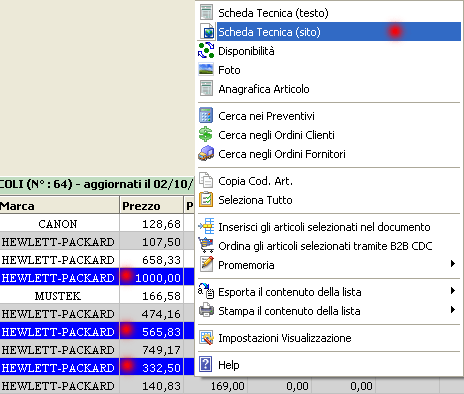This screenshot has width=464, height=394.
Task: Open Foto from the context menu
Action: pos(329,70)
